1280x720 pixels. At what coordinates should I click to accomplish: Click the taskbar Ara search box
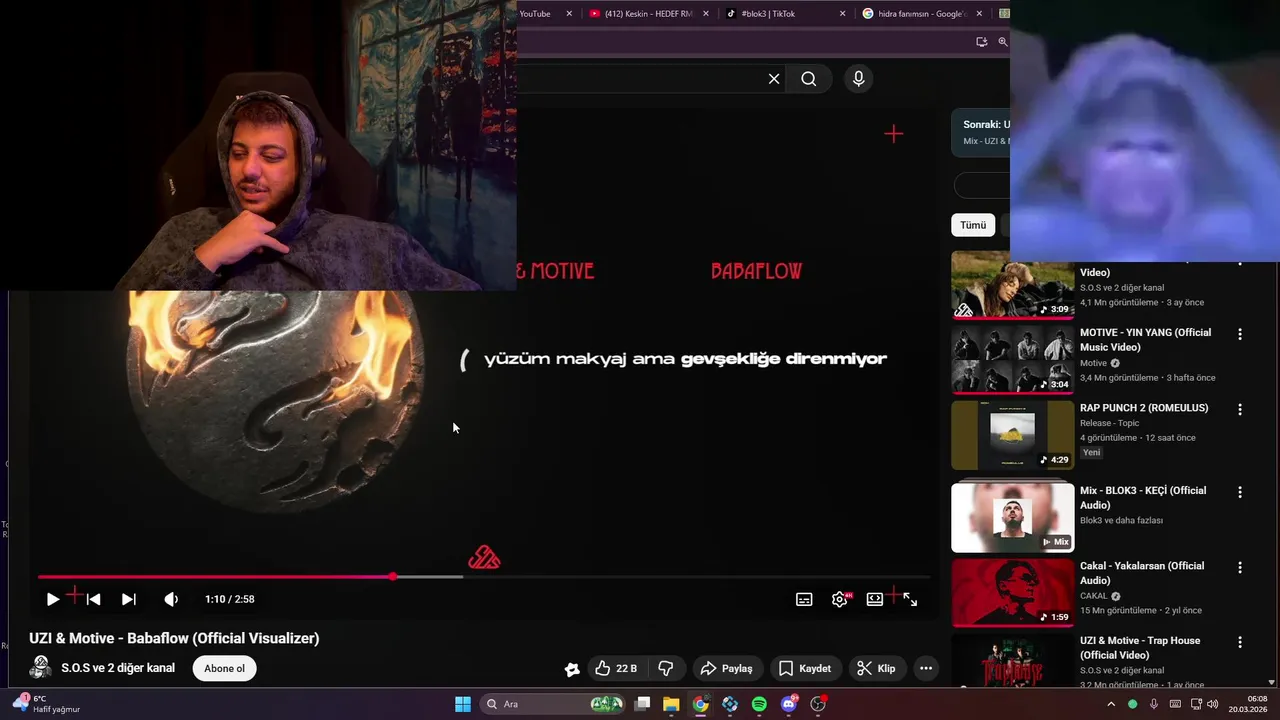553,704
